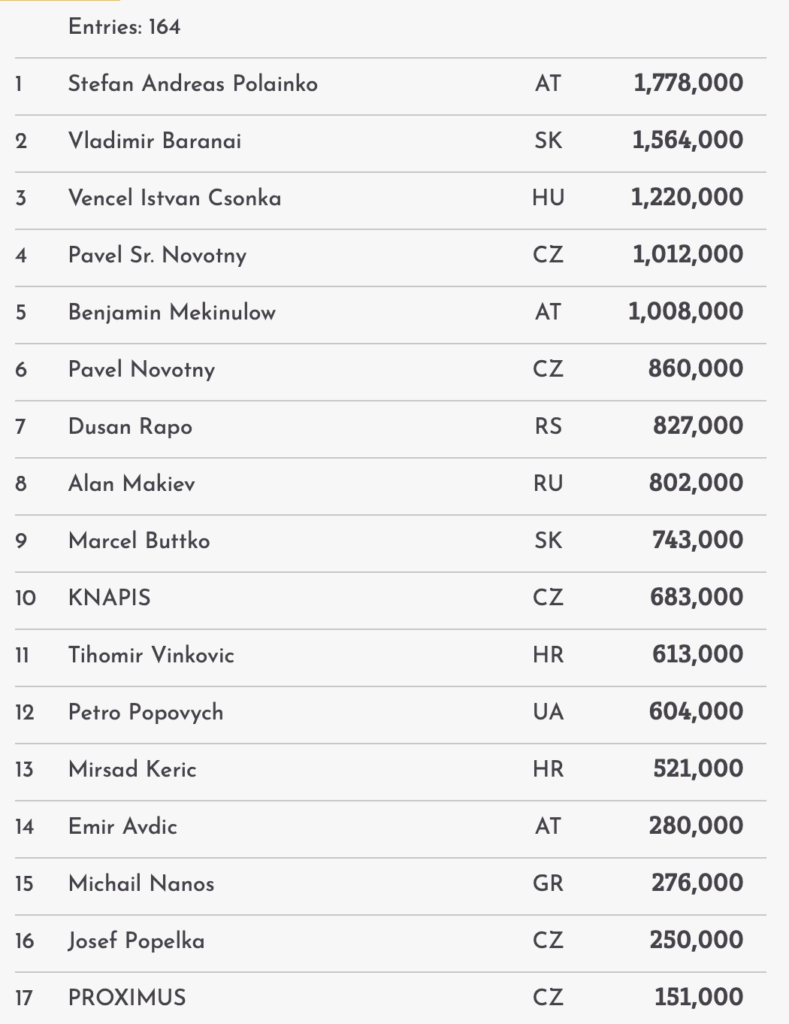This screenshot has width=789, height=1024.
Task: Select the Marcel Buttko row name
Action: tap(139, 541)
